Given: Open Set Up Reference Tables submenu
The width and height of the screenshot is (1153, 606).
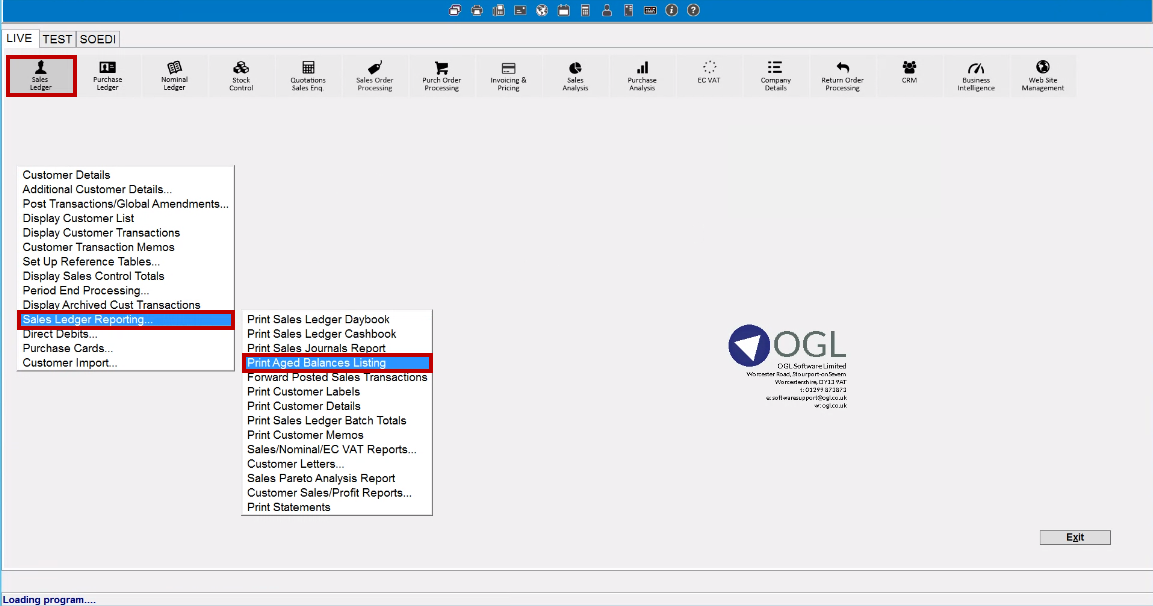Looking at the screenshot, I should (126, 262).
